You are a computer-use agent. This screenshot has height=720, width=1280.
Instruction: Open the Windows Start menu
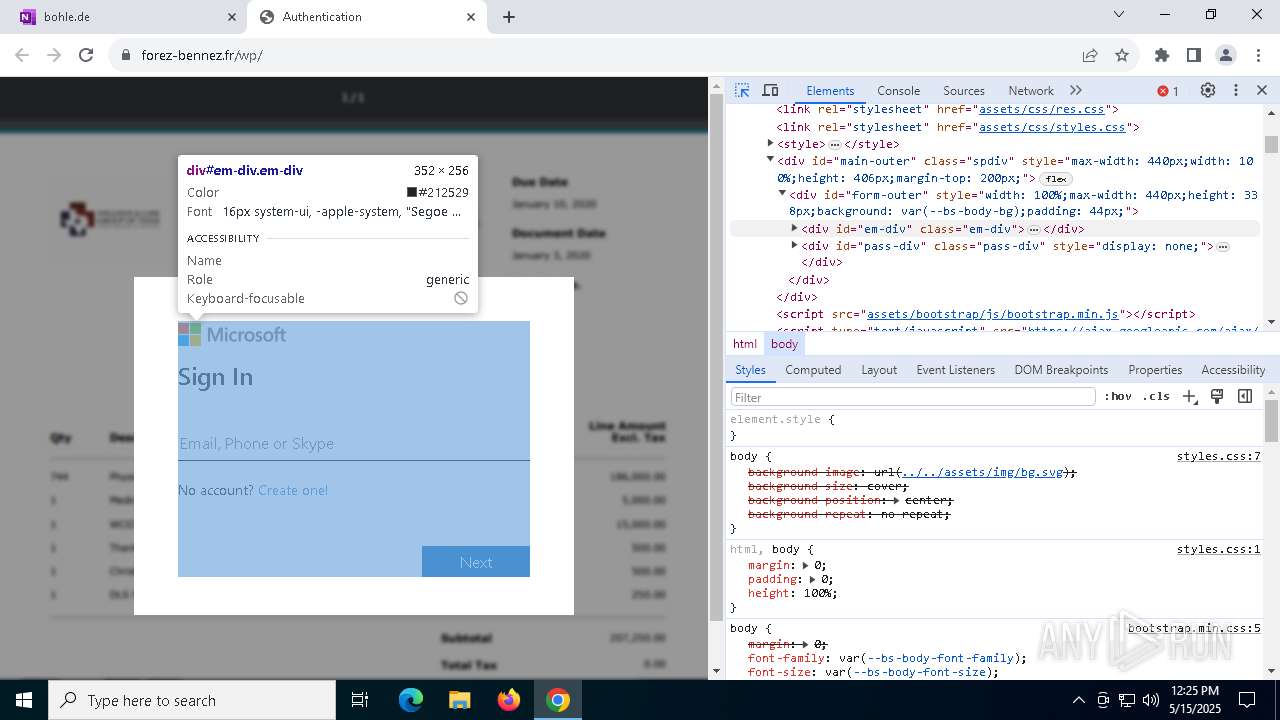pyautogui.click(x=24, y=700)
